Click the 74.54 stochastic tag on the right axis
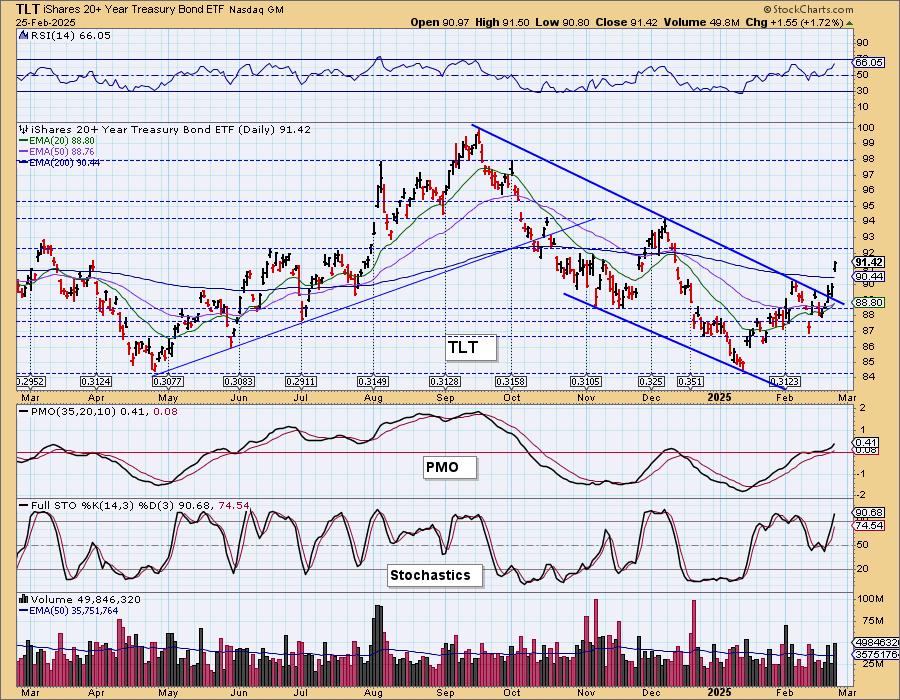The height and width of the screenshot is (700, 900). [x=868, y=526]
